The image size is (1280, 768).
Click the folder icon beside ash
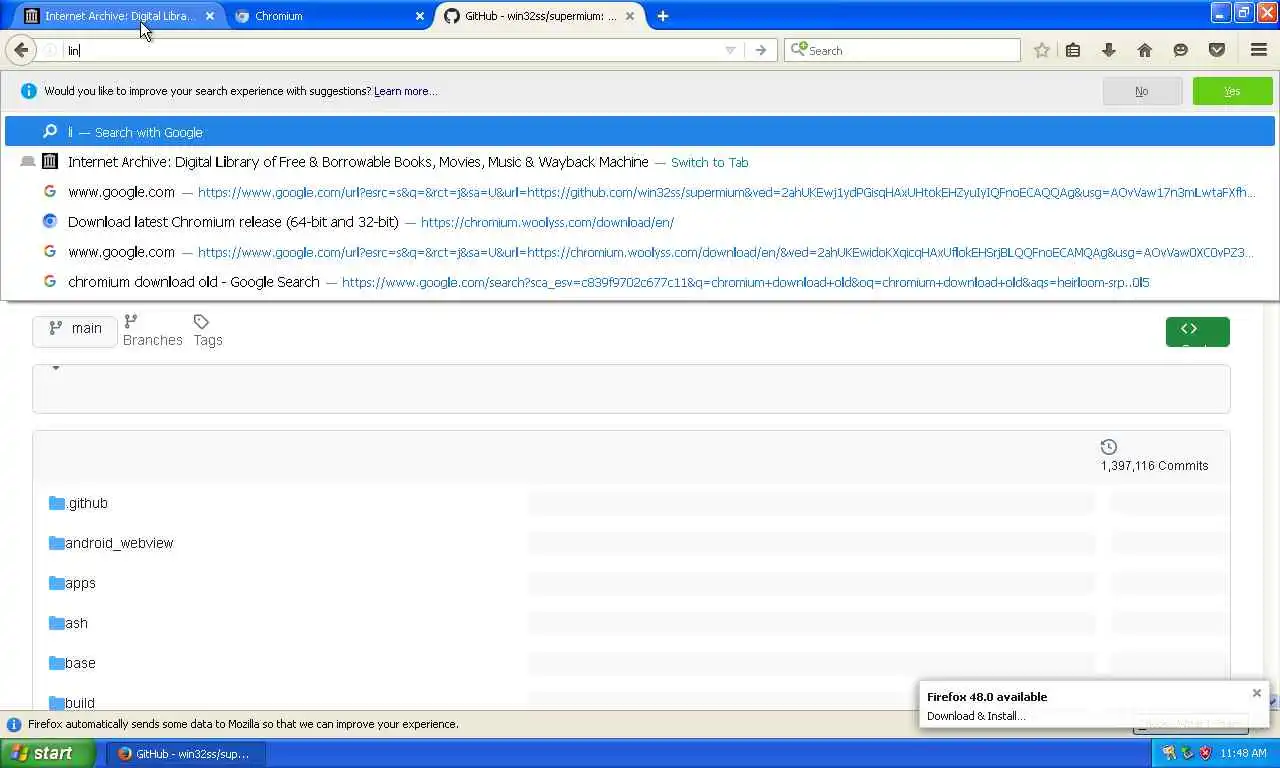[x=56, y=623]
